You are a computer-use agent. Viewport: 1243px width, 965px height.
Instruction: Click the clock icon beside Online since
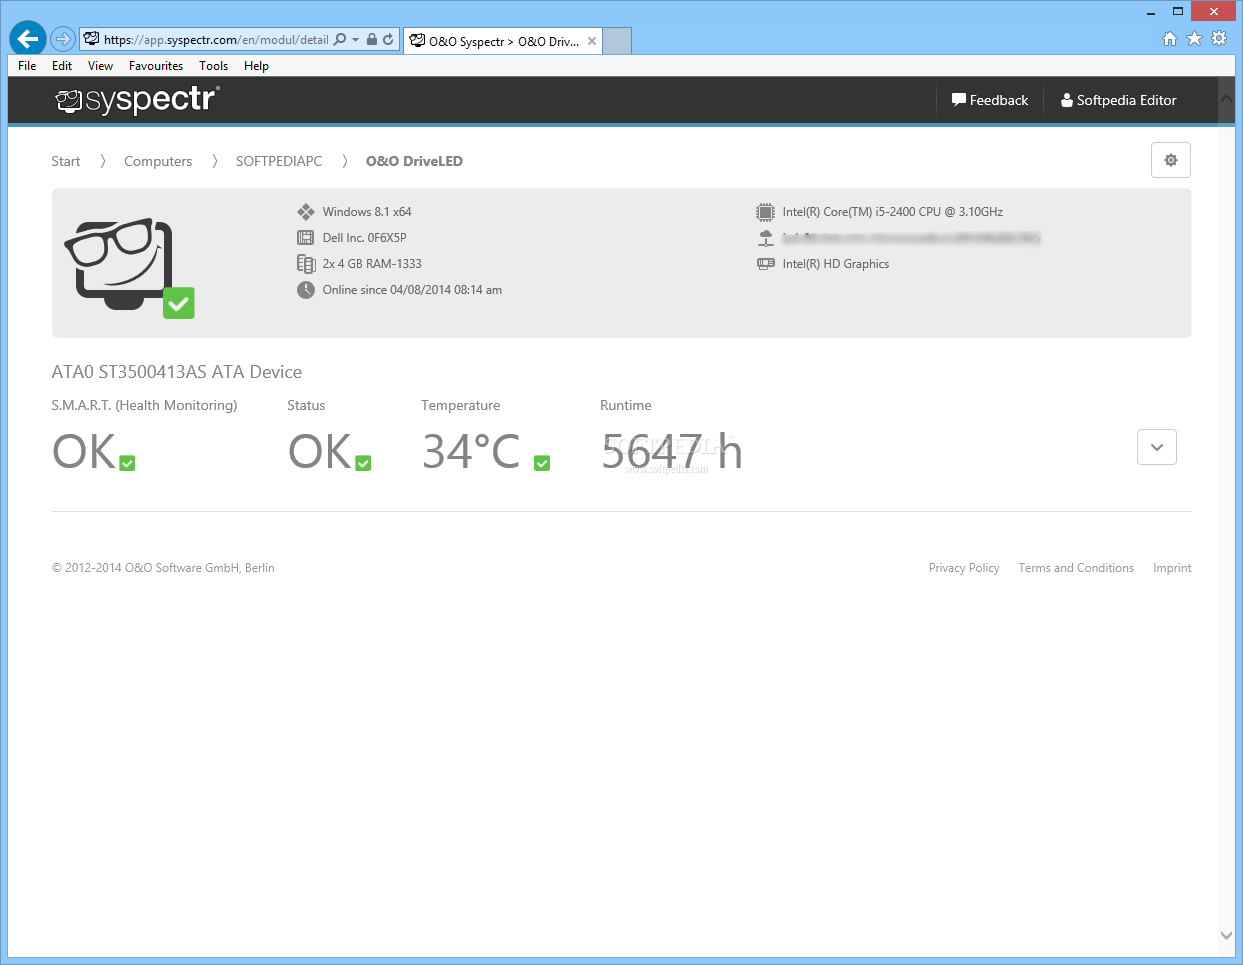pyautogui.click(x=306, y=290)
